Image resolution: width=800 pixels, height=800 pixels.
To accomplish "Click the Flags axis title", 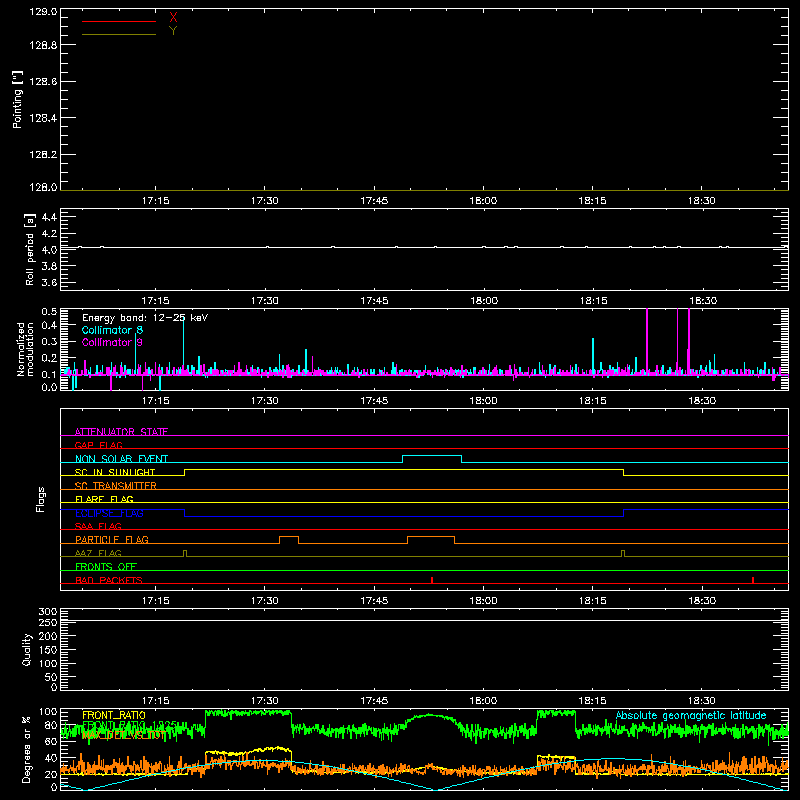I will (41, 499).
